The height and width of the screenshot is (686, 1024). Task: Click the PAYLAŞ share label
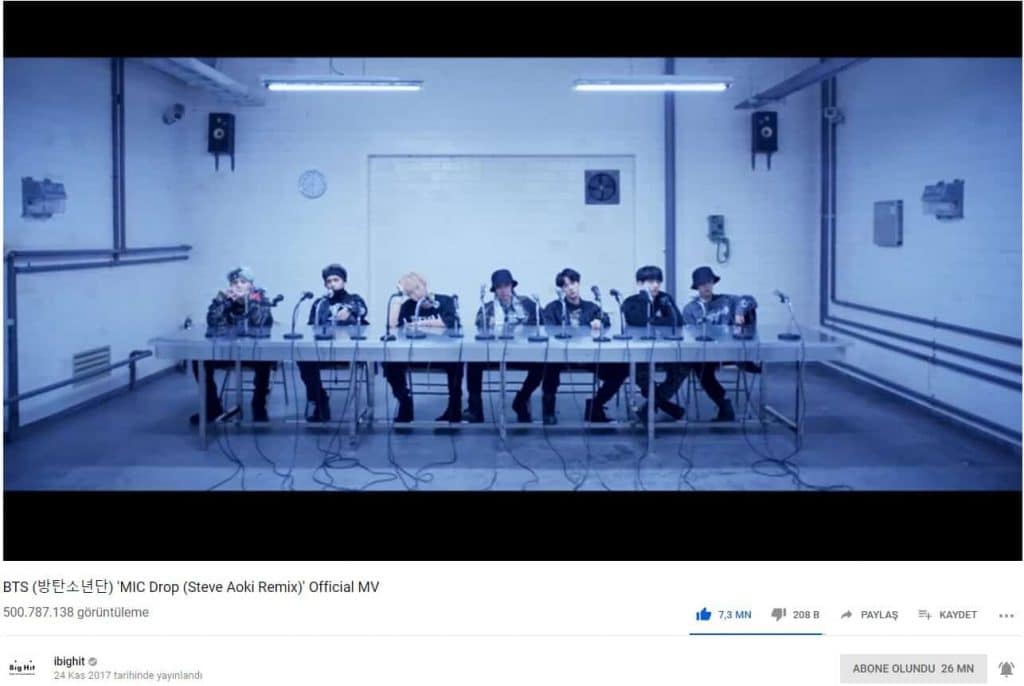click(x=879, y=615)
